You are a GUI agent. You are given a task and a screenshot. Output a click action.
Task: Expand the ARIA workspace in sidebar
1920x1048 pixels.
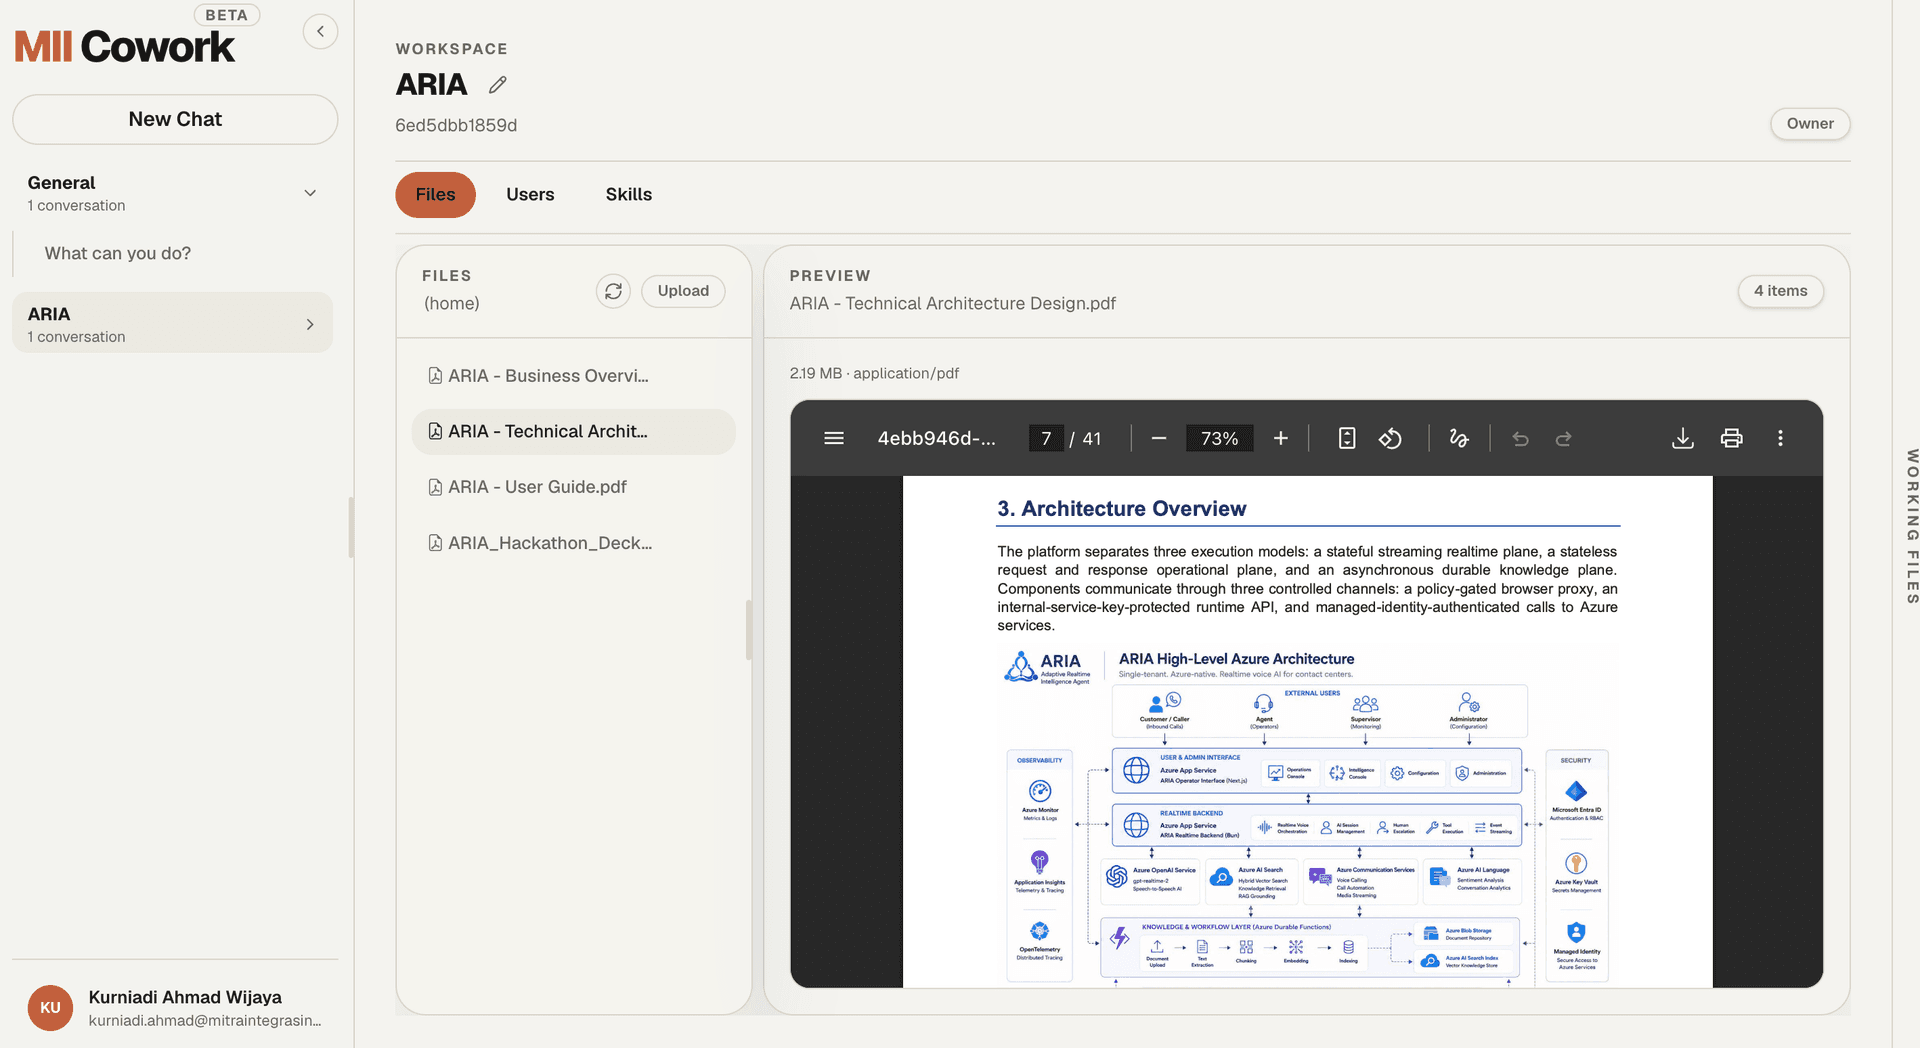tap(310, 324)
